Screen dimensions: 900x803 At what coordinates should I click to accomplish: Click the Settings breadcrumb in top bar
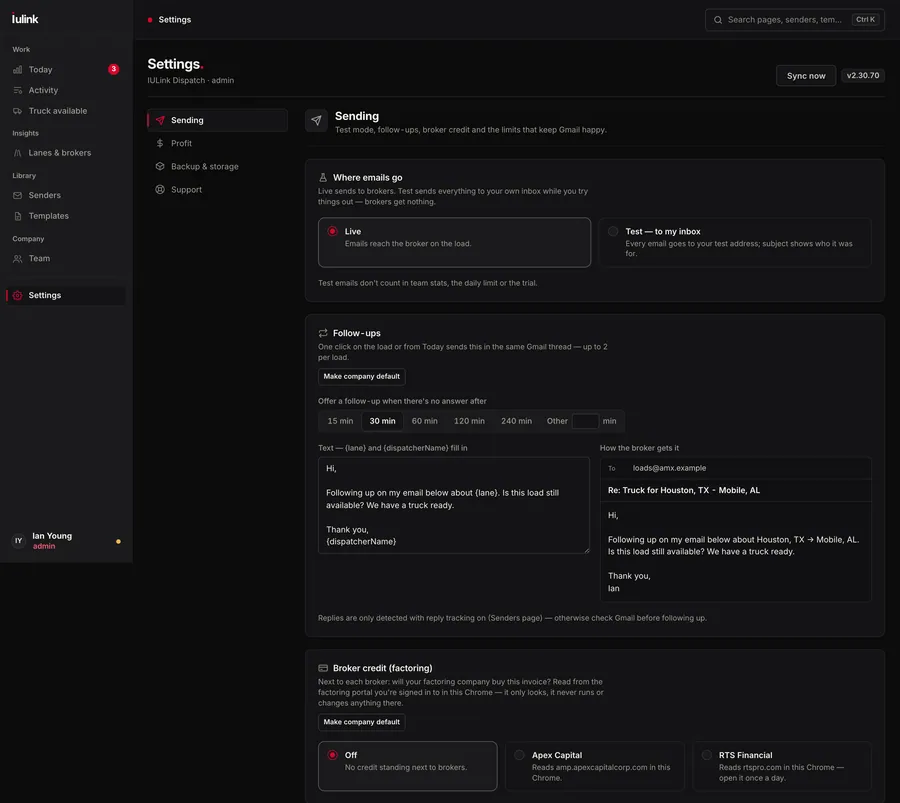(174, 20)
